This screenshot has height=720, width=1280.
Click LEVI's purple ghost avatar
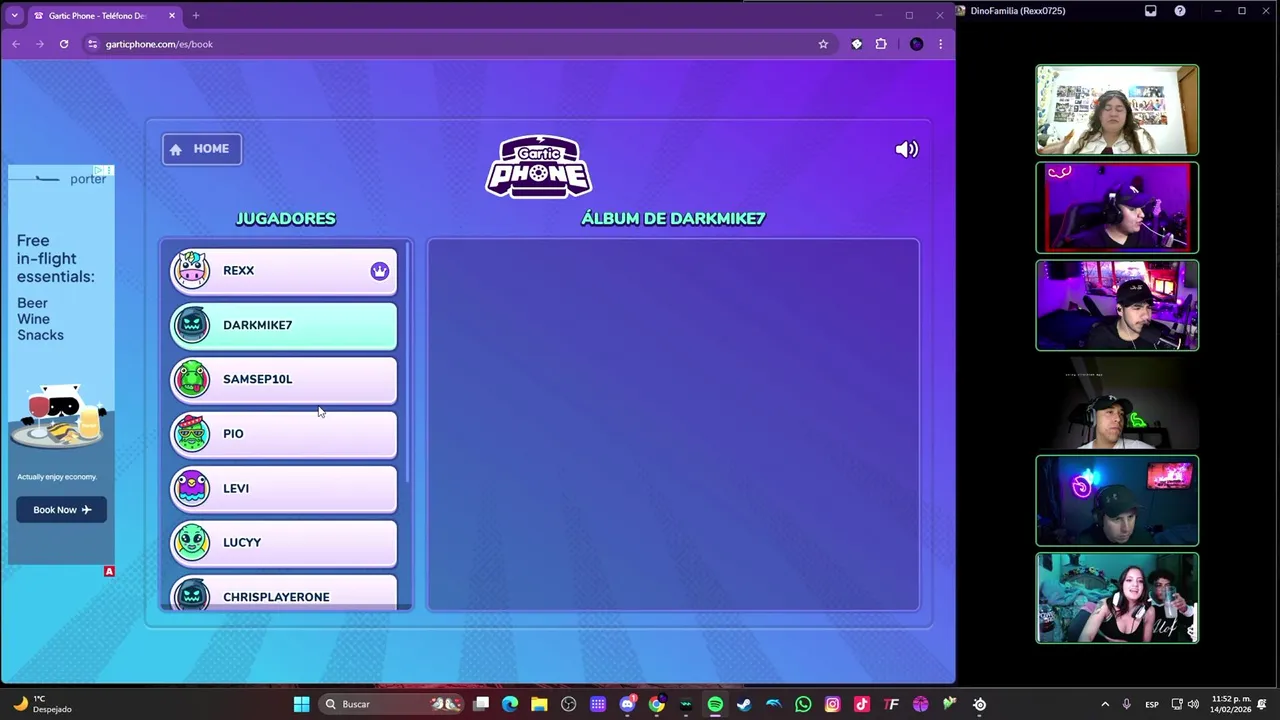click(191, 488)
